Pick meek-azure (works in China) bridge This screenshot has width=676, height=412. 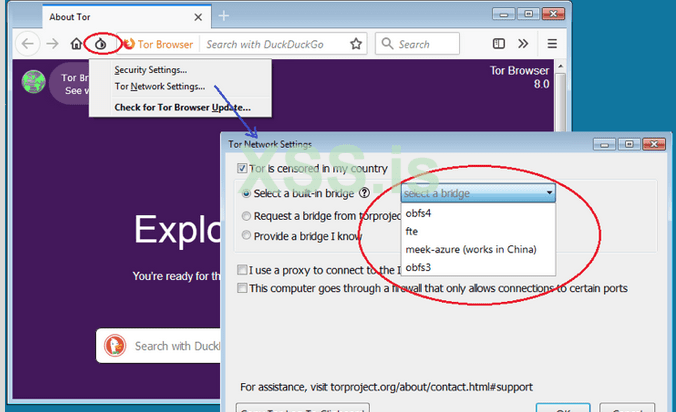[x=478, y=250]
